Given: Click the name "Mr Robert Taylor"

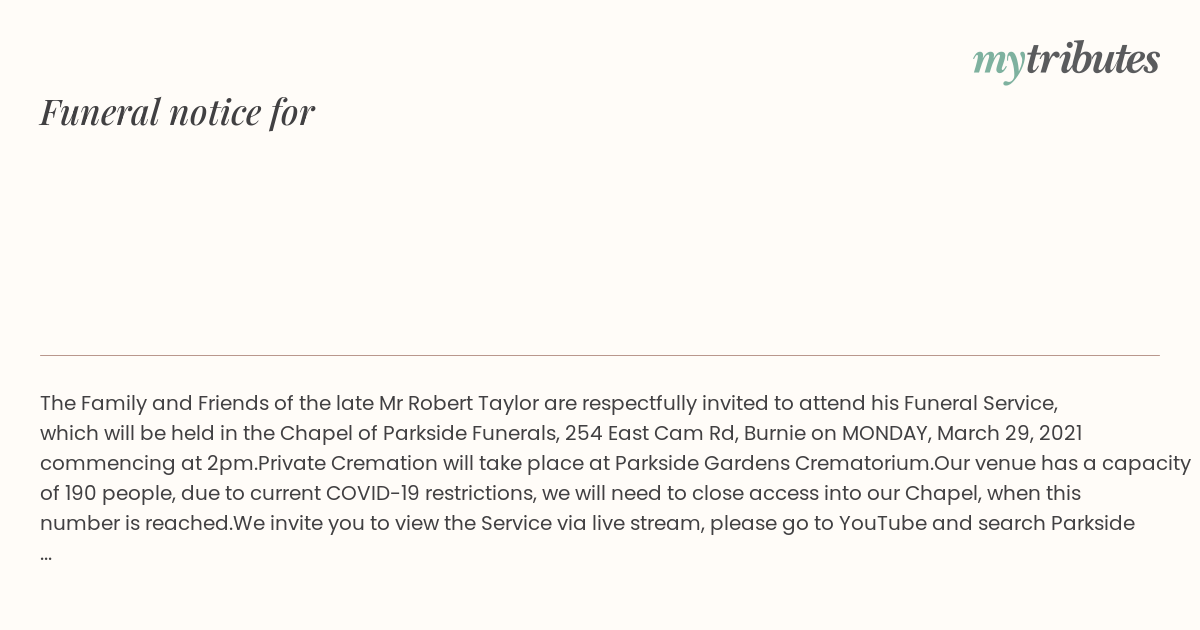Looking at the screenshot, I should (x=459, y=404).
